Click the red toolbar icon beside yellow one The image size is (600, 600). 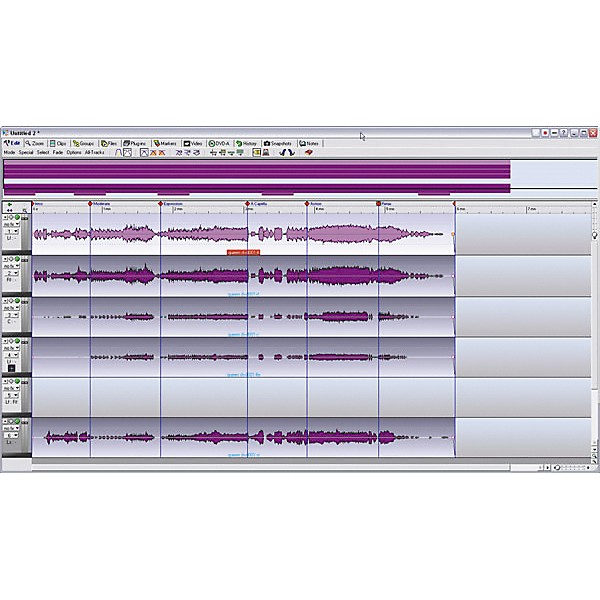tap(266, 153)
